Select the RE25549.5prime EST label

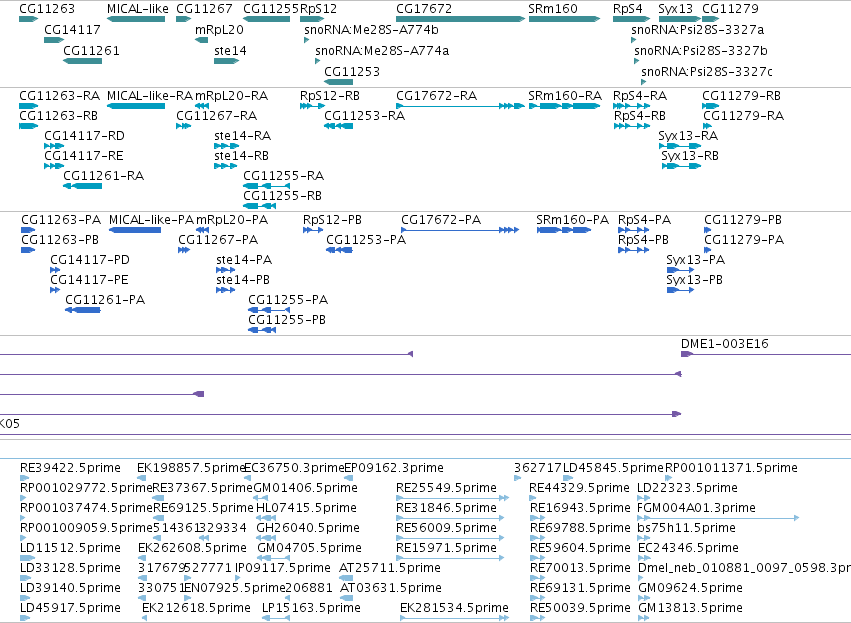coord(447,488)
